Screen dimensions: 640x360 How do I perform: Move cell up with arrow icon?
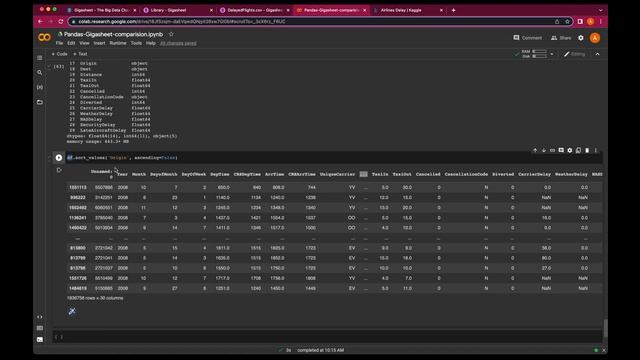click(535, 151)
